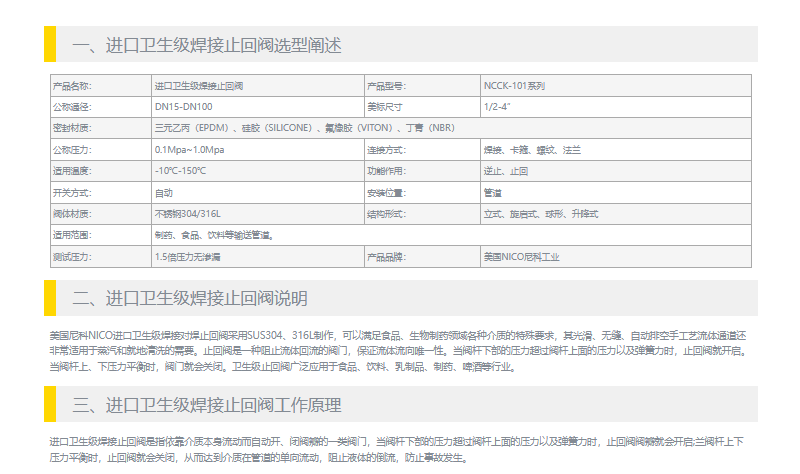
Task: Click the 不锈钢304/316L body material cell
Action: (x=187, y=214)
